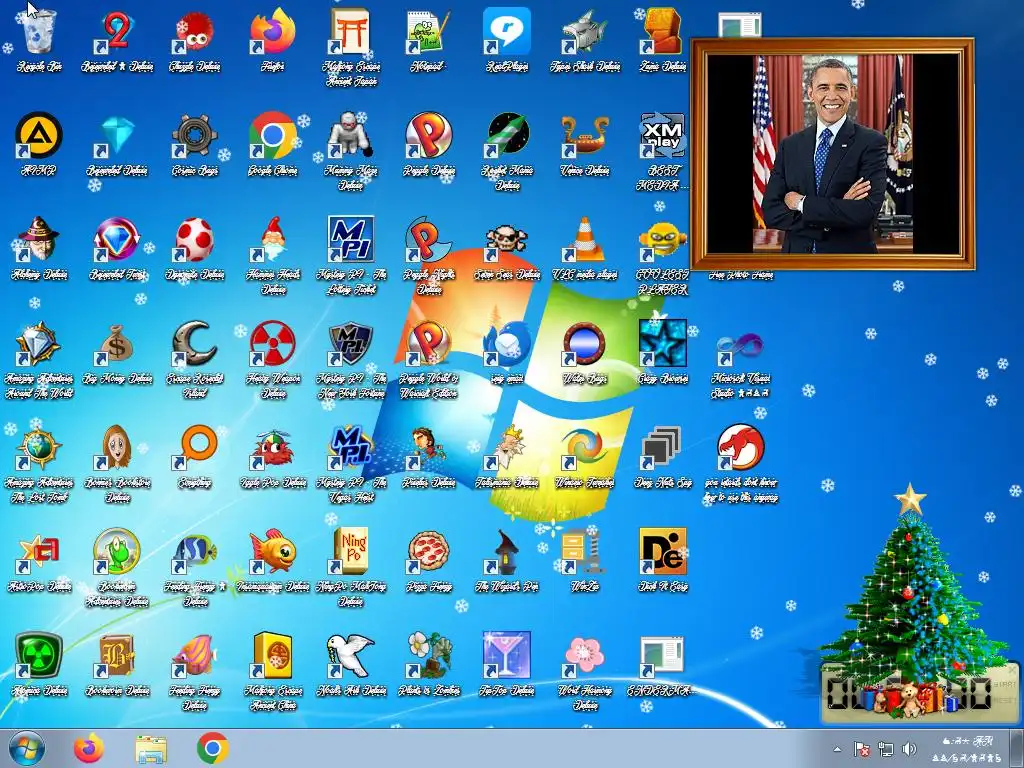Viewport: 1024px width, 768px height.
Task: Launch Peggle Nights Deluxe shortcut
Action: pos(428,239)
